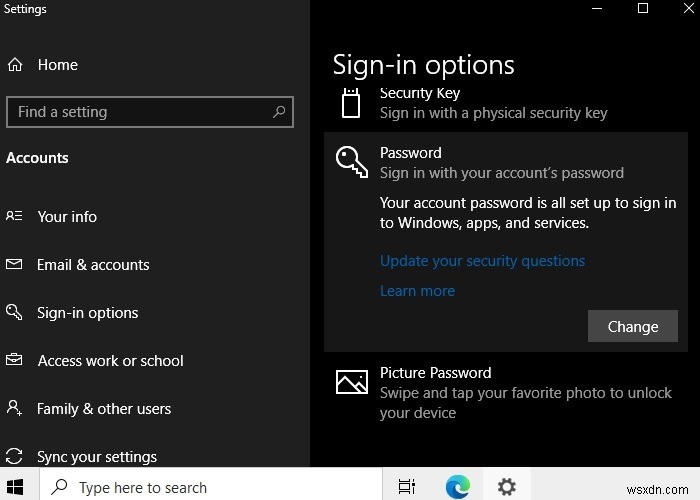The image size is (700, 500).
Task: Launch Microsoft Edge from the taskbar
Action: tap(458, 487)
